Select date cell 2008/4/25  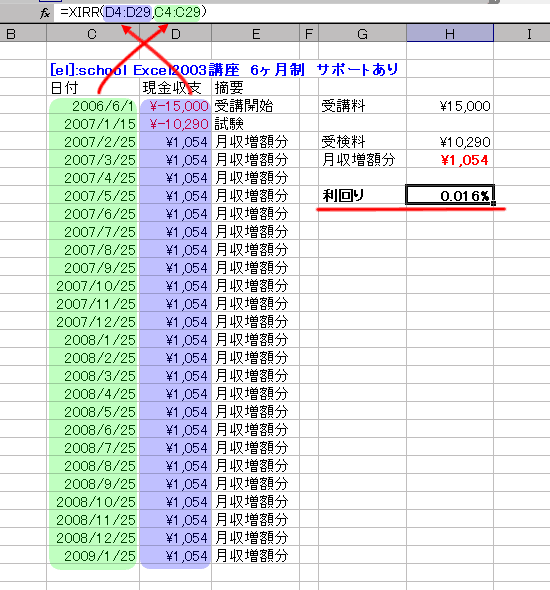[x=93, y=394]
